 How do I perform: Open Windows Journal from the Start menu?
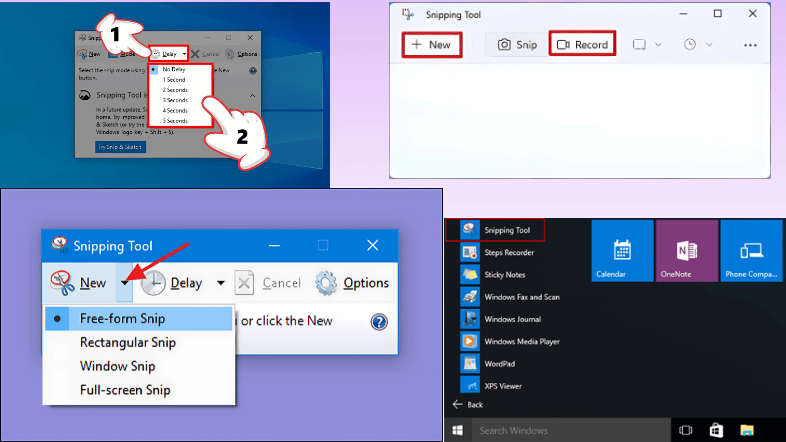pyautogui.click(x=501, y=319)
